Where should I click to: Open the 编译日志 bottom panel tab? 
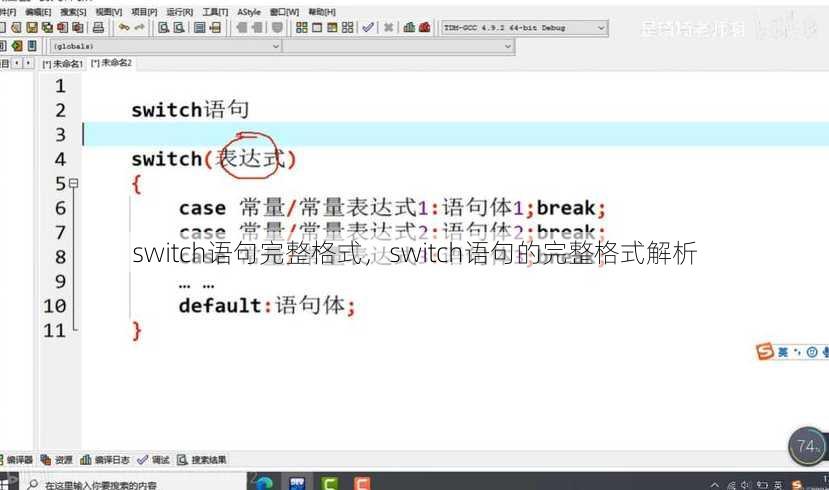(x=105, y=460)
